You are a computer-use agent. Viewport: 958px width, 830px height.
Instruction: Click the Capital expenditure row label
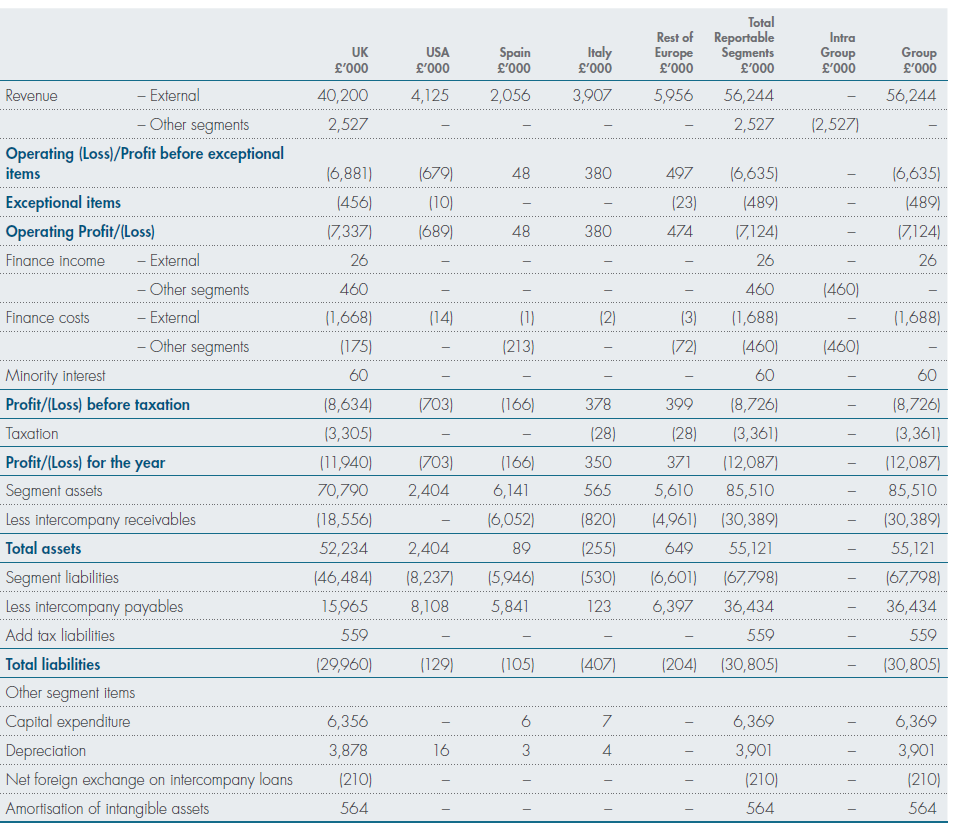click(68, 722)
